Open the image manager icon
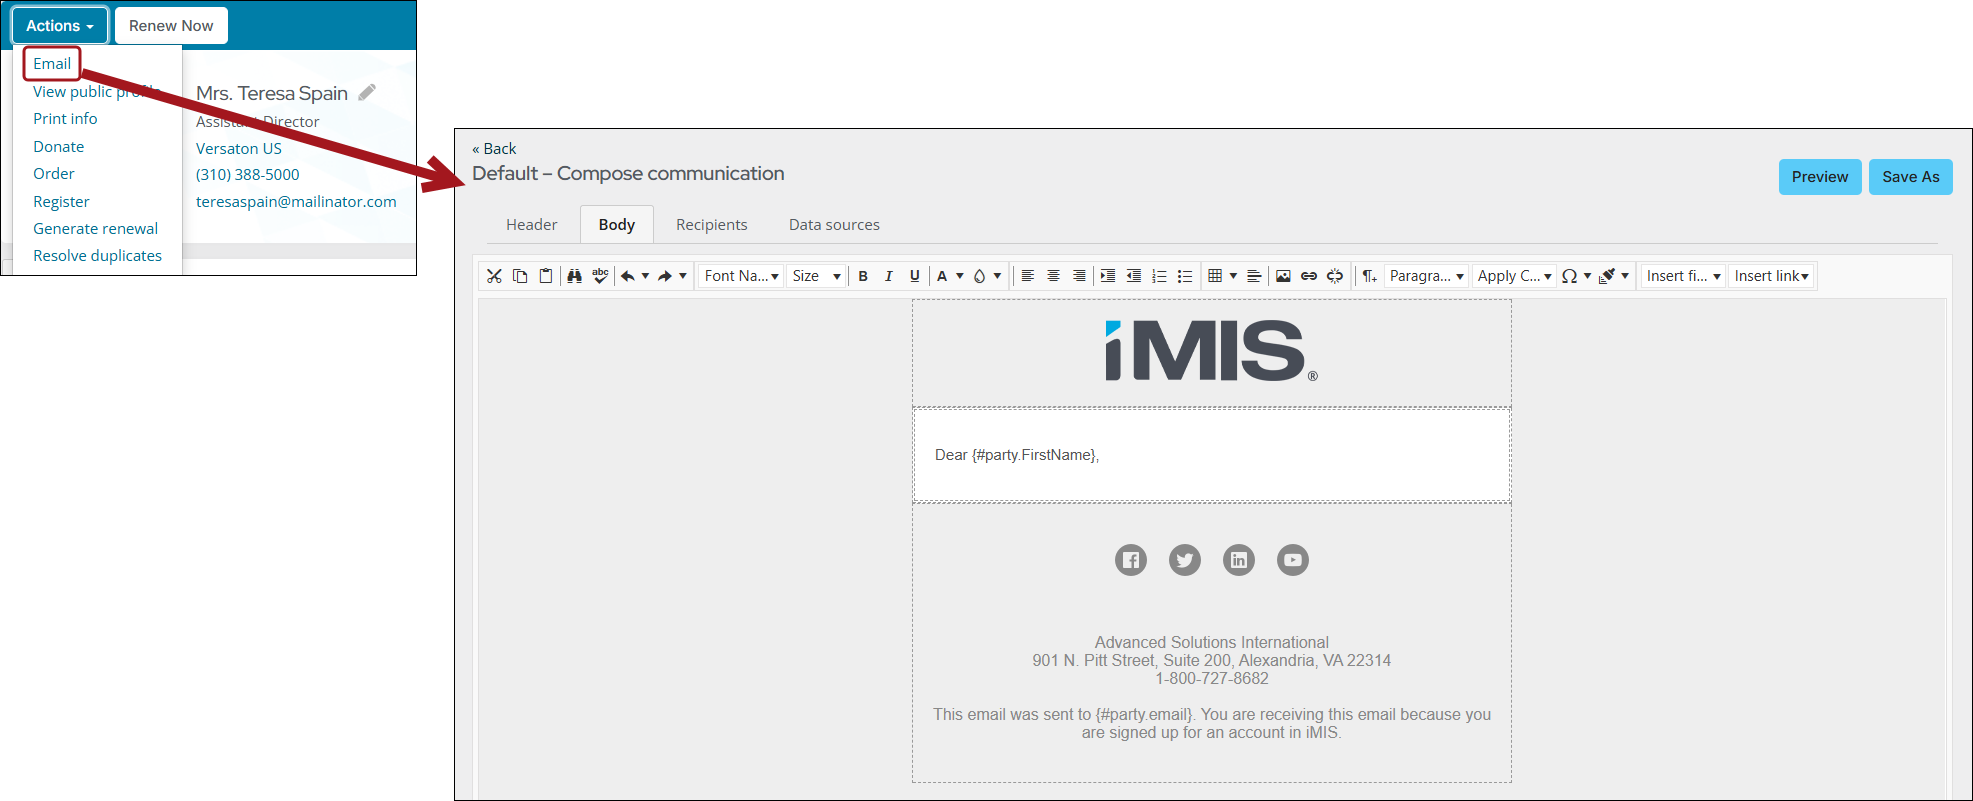 coord(1283,276)
